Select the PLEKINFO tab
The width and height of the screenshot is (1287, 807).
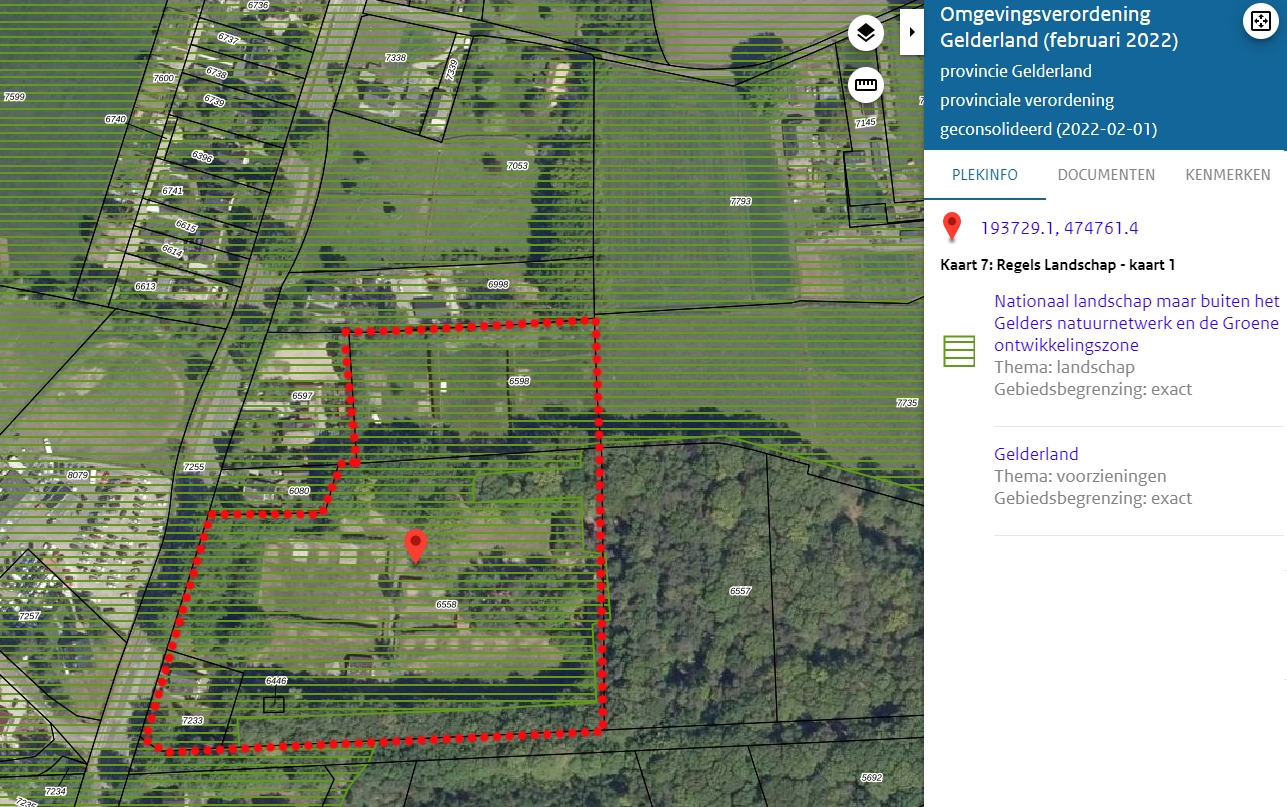pyautogui.click(x=985, y=175)
